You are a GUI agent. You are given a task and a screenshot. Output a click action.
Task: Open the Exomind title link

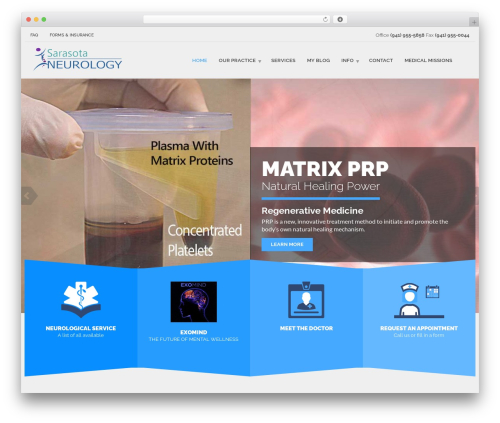[194, 332]
